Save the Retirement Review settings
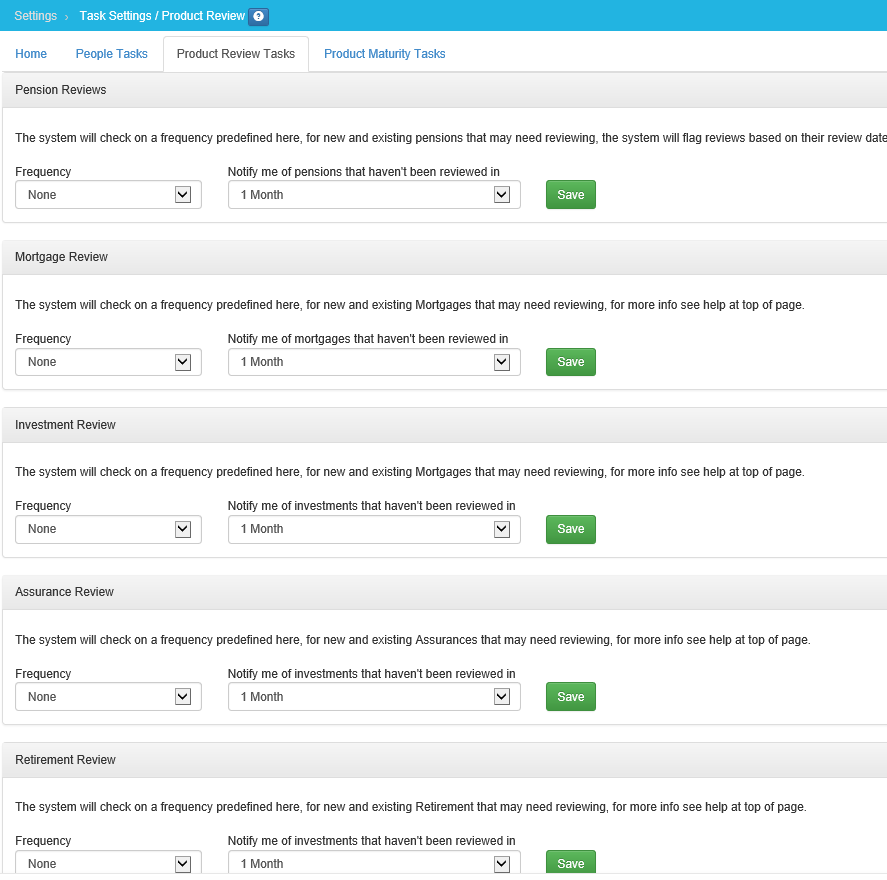Screen dimensions: 887x880 point(570,863)
